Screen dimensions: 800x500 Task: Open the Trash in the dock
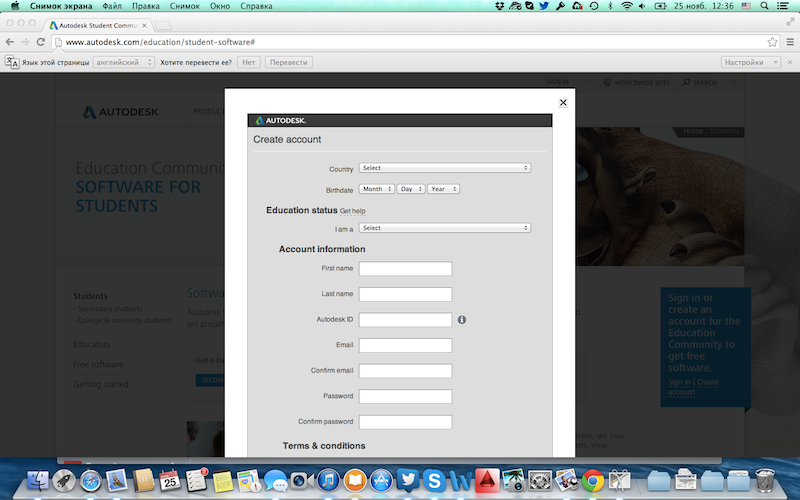pos(766,480)
